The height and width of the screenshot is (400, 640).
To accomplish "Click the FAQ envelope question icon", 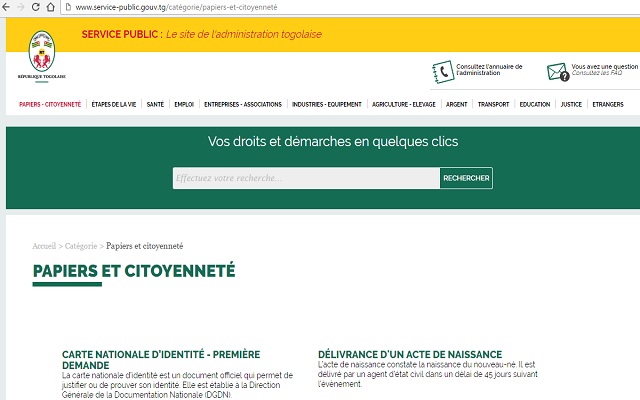I will point(557,72).
